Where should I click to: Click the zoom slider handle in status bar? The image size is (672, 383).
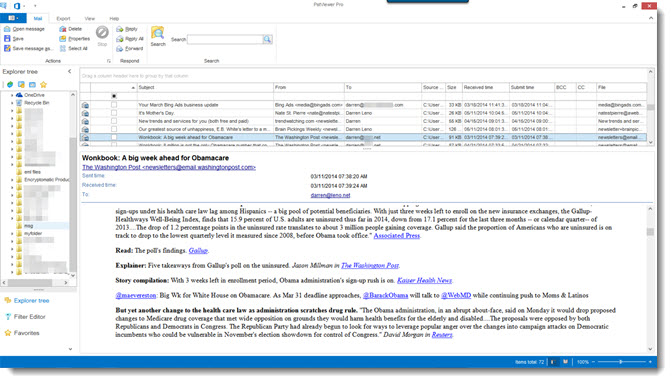point(621,362)
